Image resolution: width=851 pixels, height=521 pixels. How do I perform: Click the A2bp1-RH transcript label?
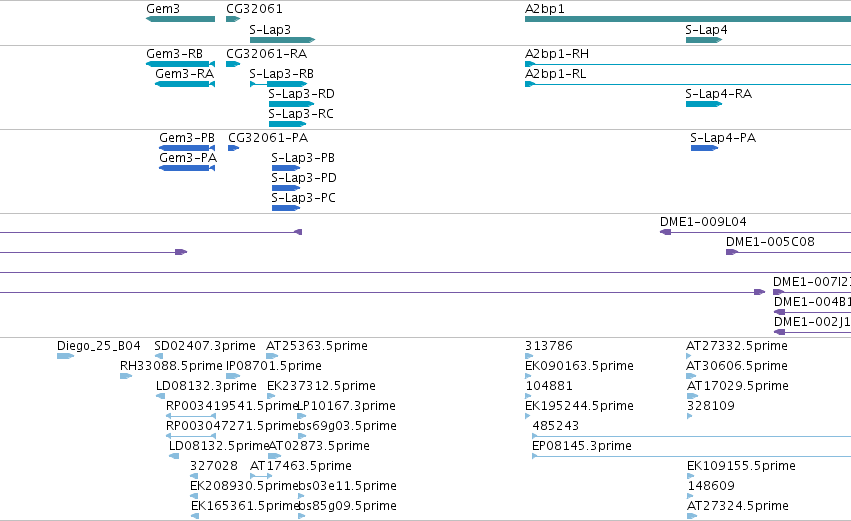click(557, 54)
